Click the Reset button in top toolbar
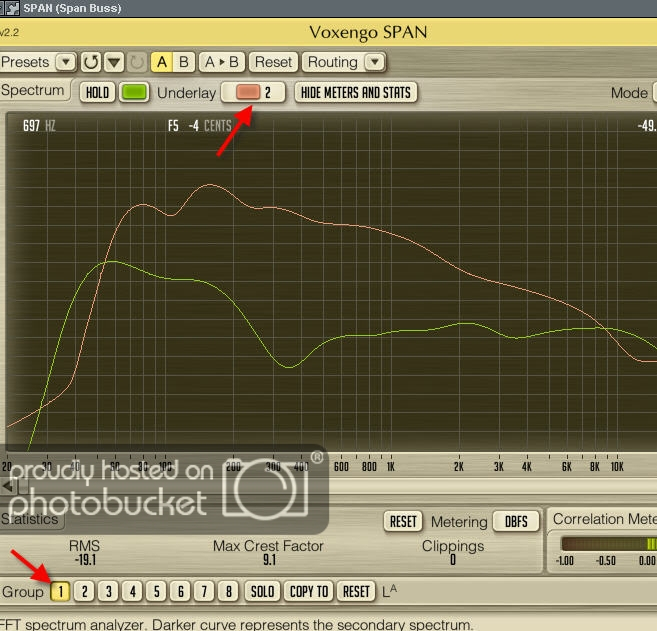The height and width of the screenshot is (631, 657). (273, 62)
